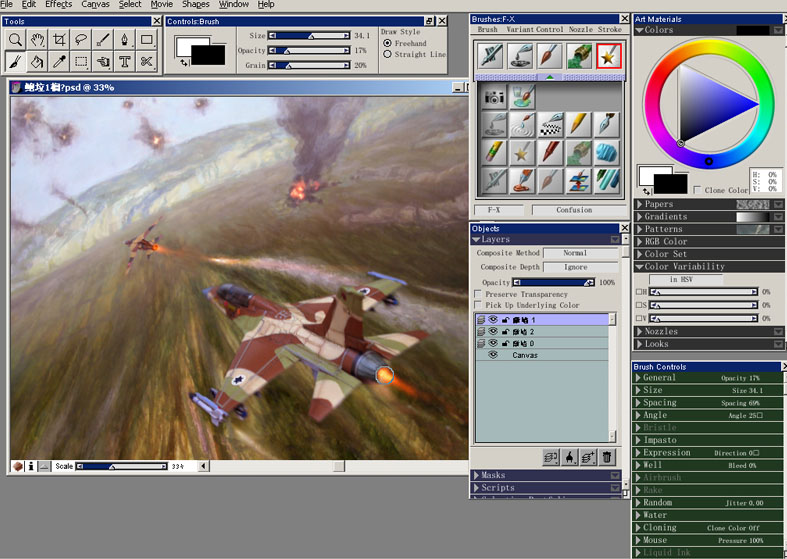Open the Movie menu
787x559 pixels.
click(x=162, y=5)
